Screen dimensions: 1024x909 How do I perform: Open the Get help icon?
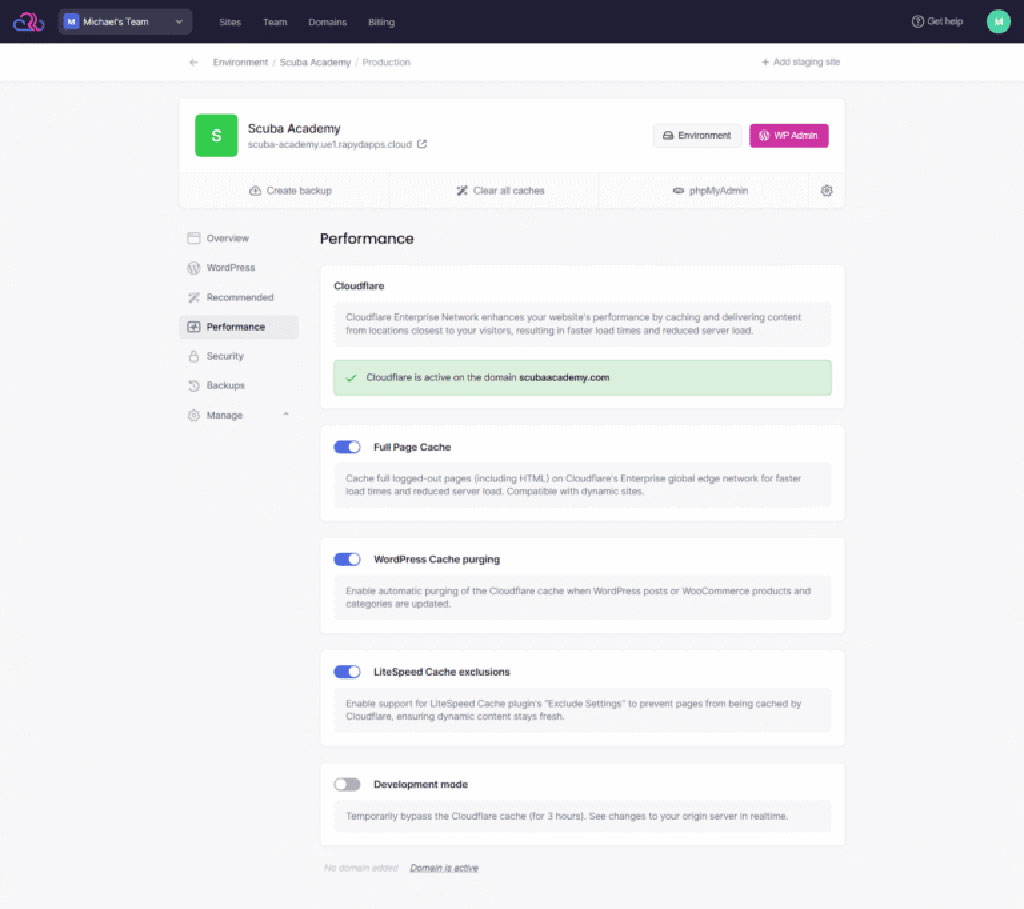(916, 21)
